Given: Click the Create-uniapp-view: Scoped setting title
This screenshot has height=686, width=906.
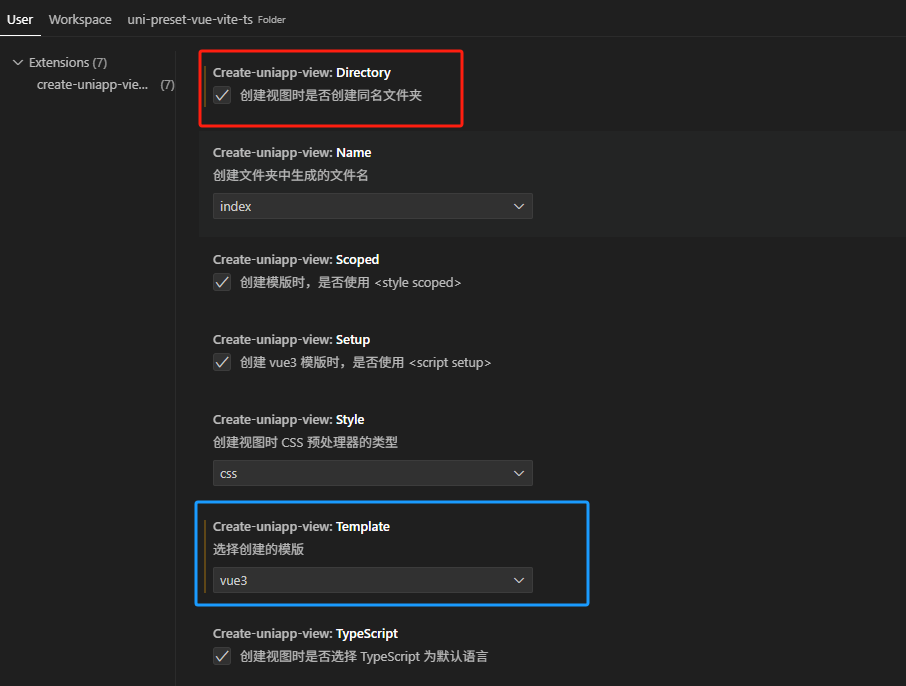Looking at the screenshot, I should [x=296, y=259].
